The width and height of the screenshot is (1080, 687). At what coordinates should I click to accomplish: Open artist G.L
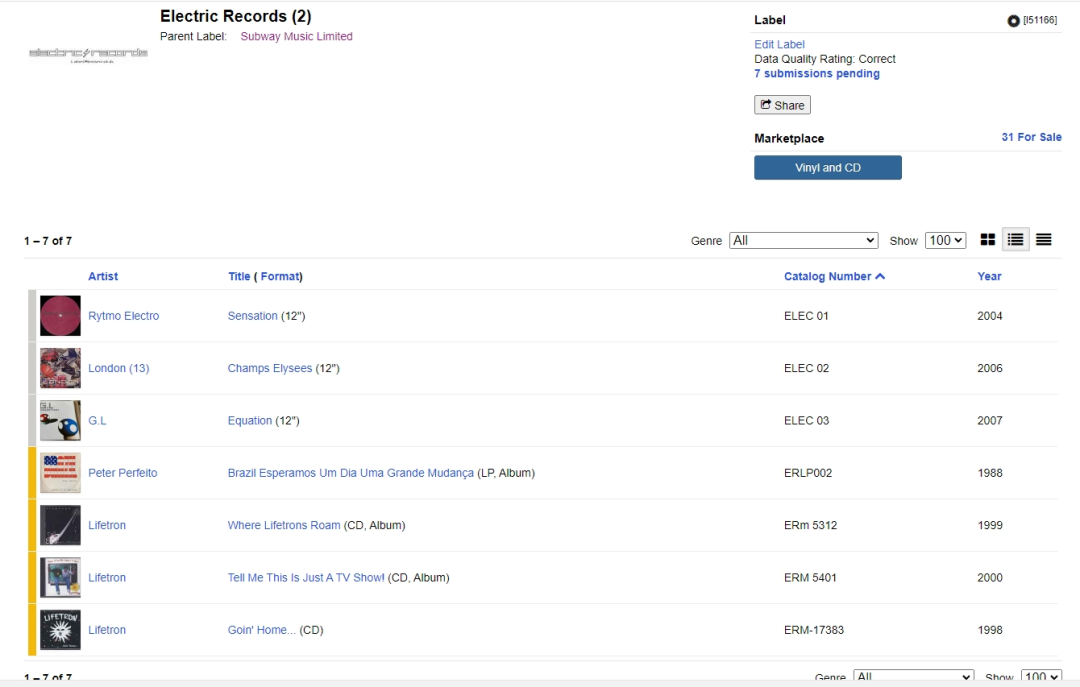tap(97, 420)
